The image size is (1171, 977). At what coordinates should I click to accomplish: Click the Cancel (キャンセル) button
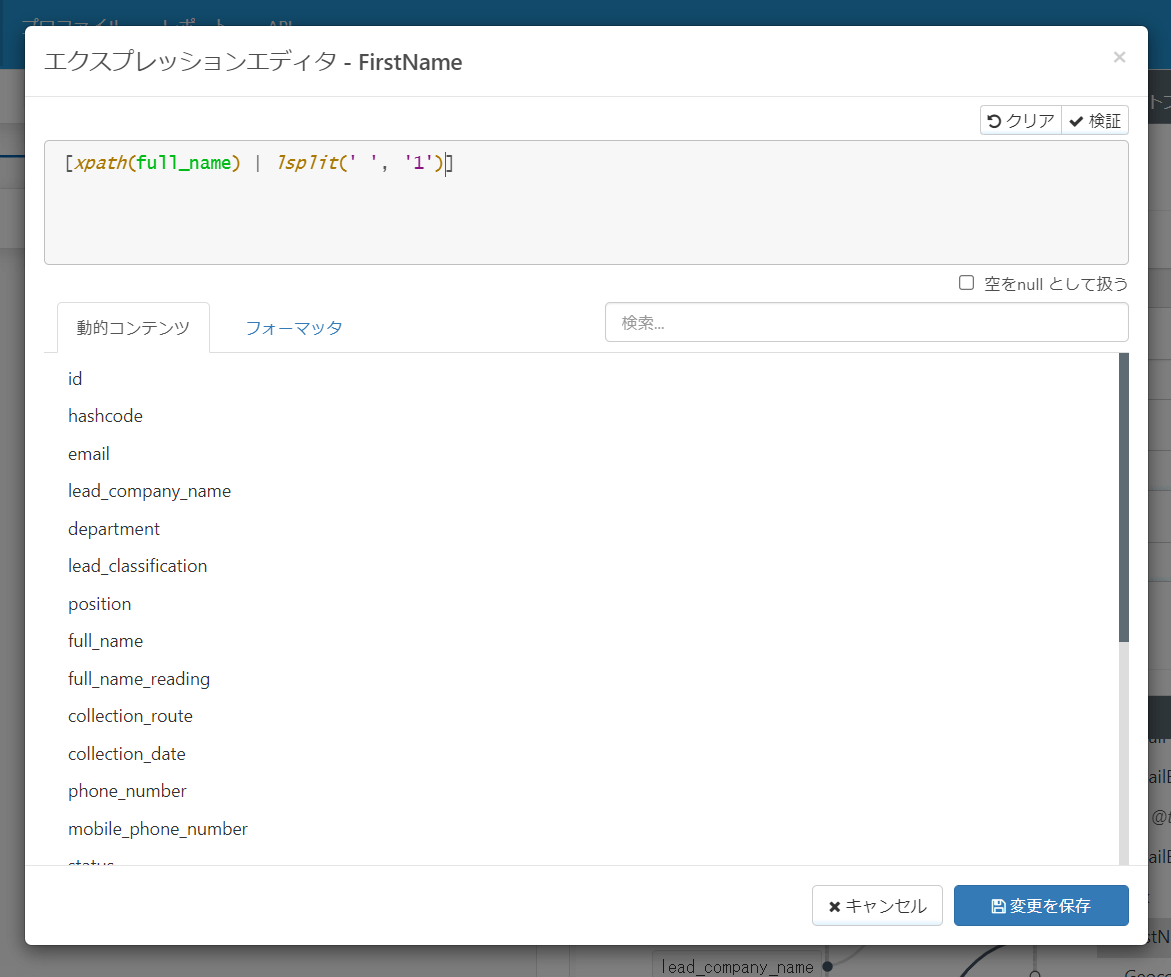tap(877, 906)
